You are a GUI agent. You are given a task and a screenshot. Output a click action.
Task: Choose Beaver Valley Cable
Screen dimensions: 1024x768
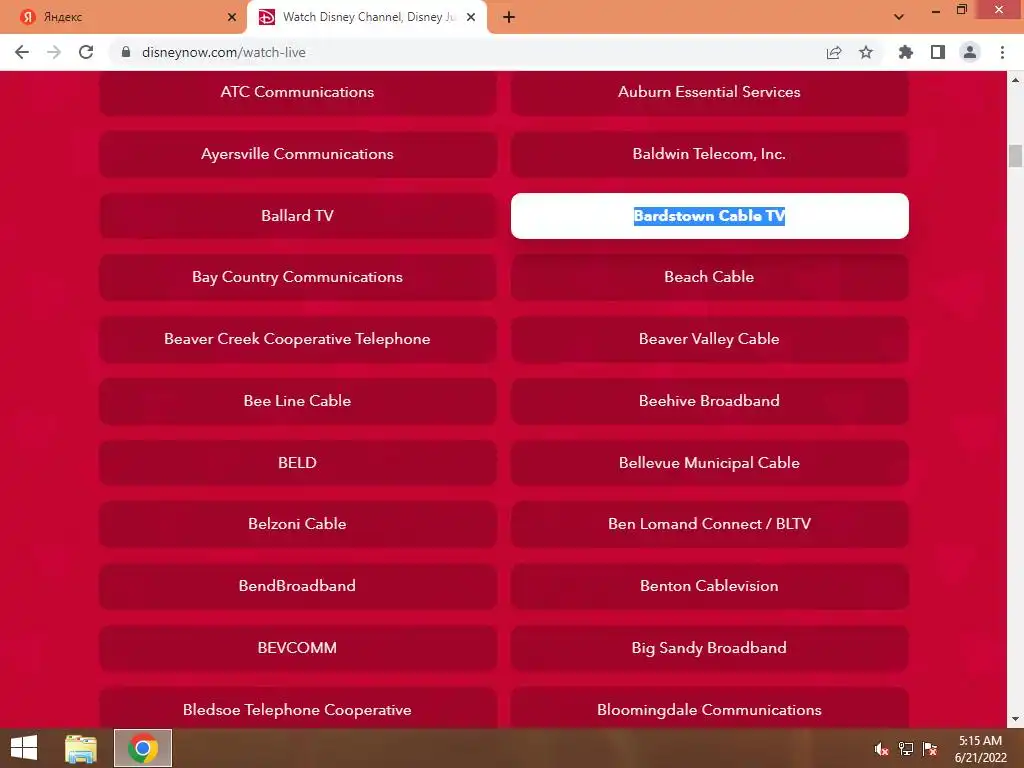[x=709, y=339]
